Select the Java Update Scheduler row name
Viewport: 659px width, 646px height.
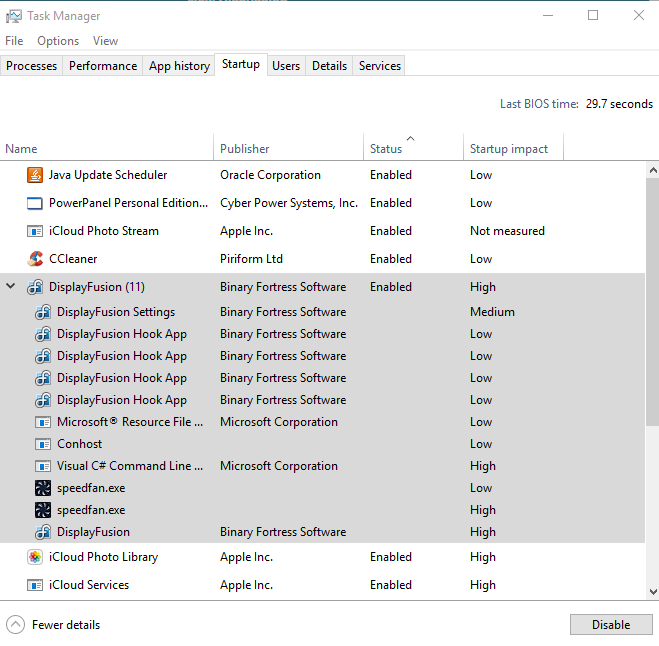[108, 175]
